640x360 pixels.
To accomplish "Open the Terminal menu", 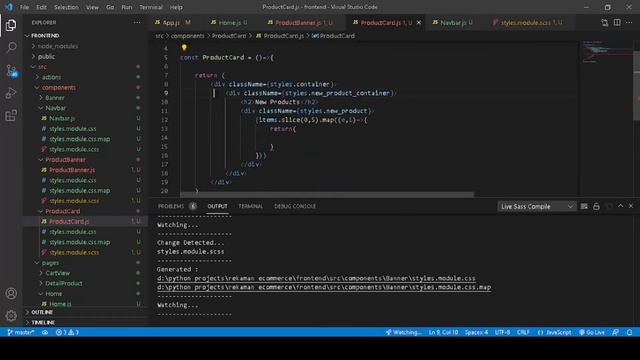I will [151, 7].
